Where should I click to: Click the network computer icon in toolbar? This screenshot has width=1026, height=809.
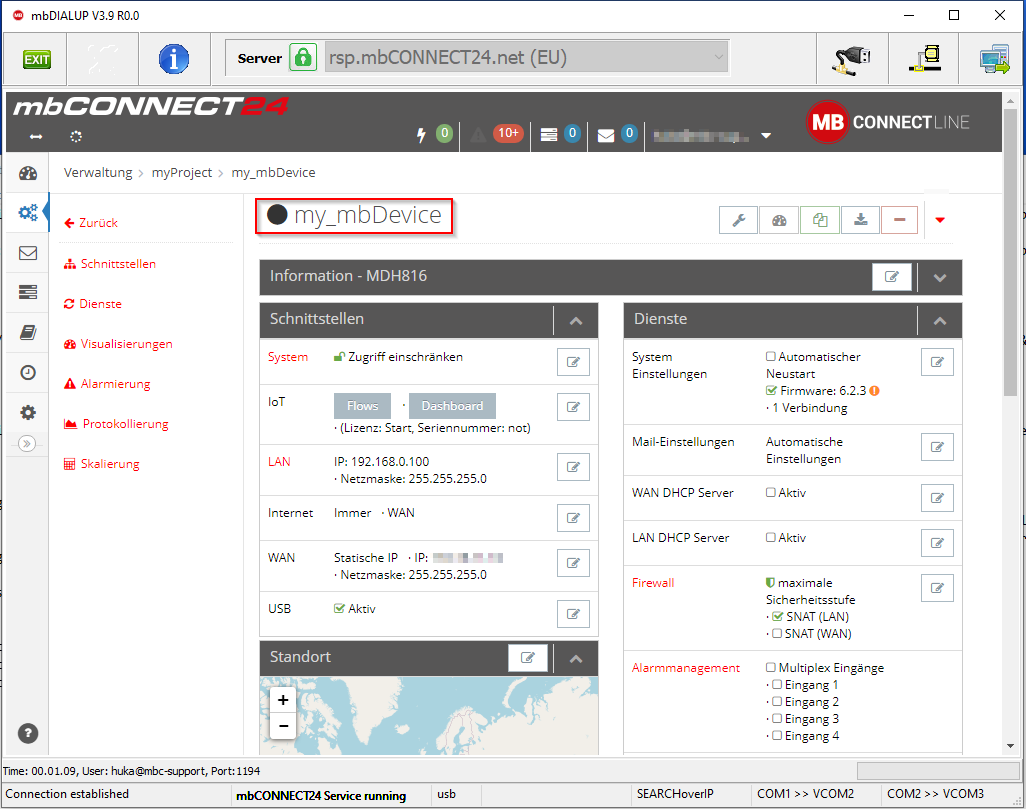tap(925, 59)
